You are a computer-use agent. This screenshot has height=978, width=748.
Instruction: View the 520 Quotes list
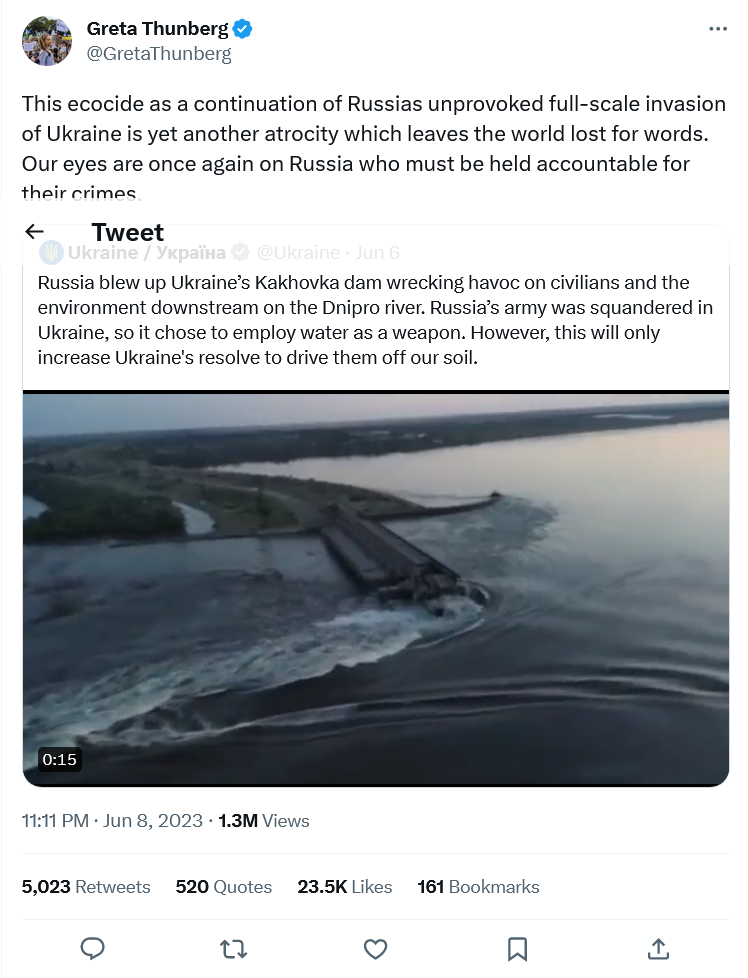pos(223,887)
